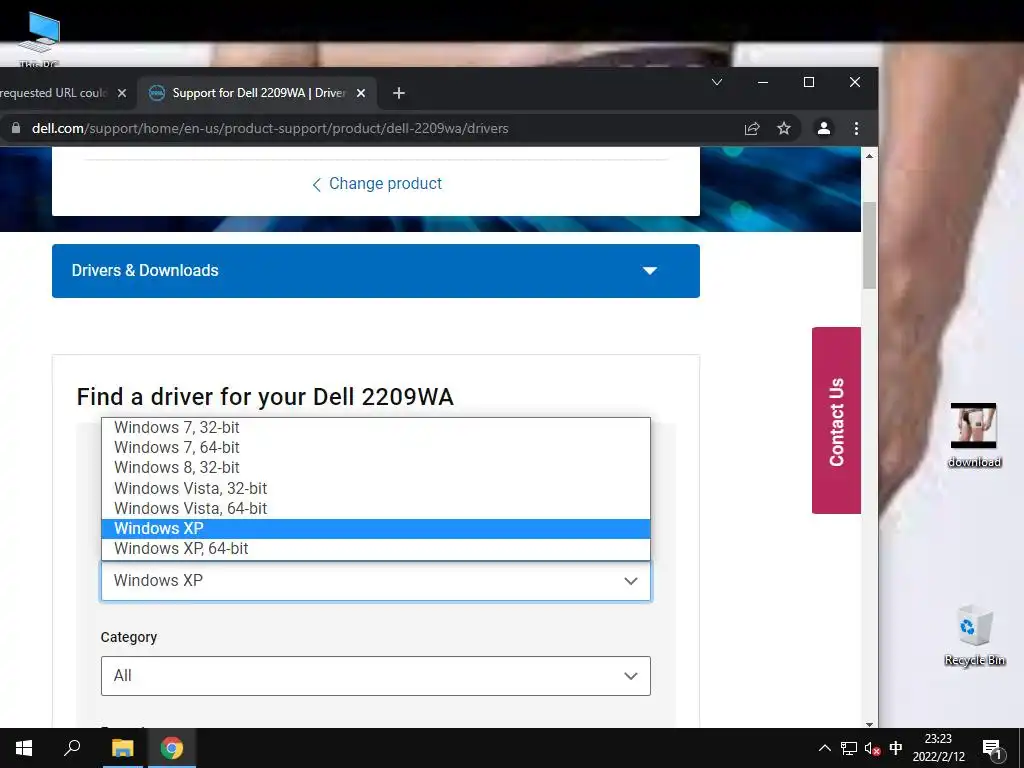Screen dimensions: 1024x768
Task: Click the Category field label
Action: point(129,637)
